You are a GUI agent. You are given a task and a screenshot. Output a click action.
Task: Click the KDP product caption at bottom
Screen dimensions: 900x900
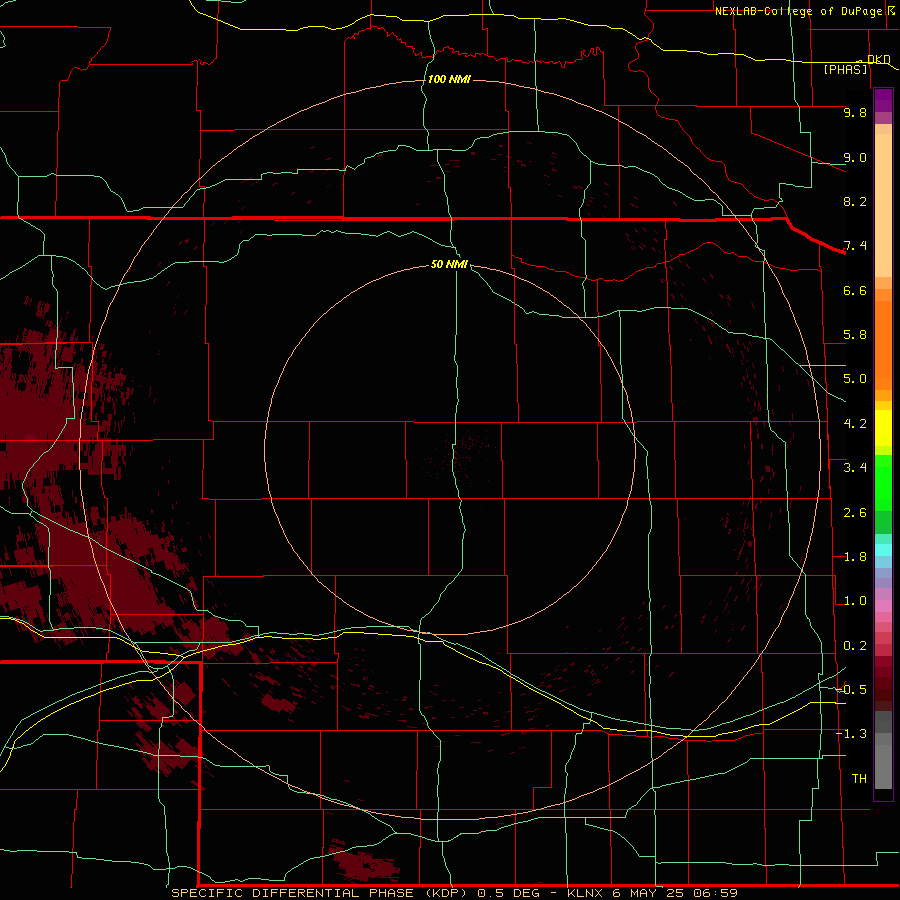pos(454,893)
